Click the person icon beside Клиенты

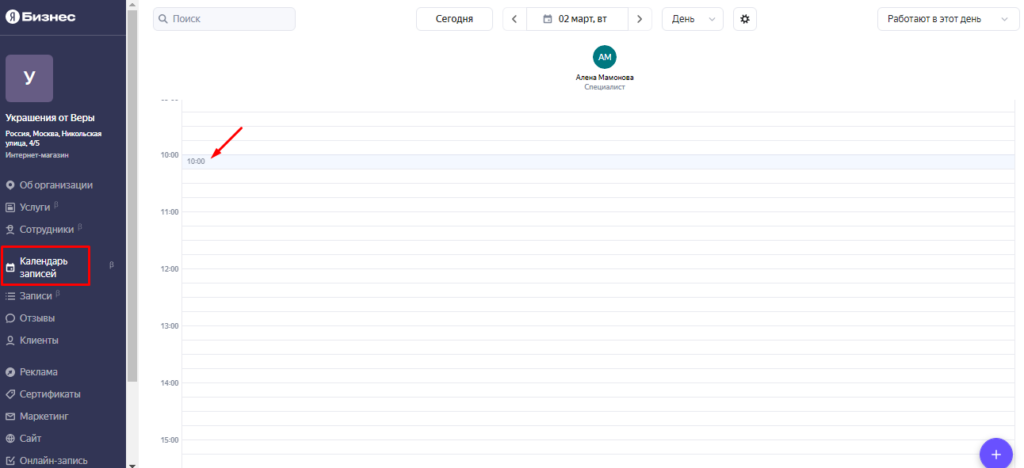click(x=10, y=341)
